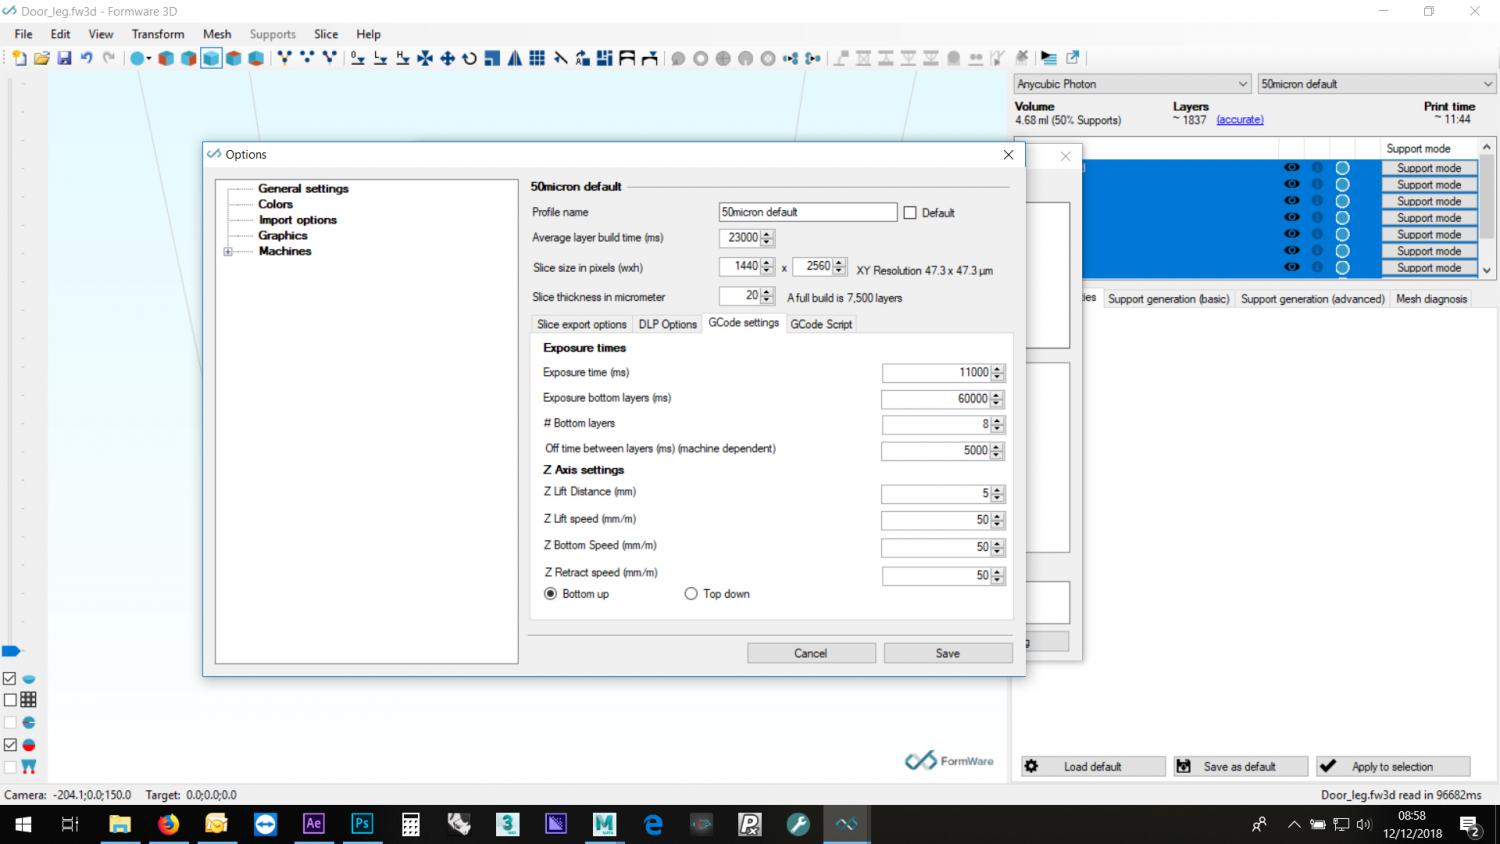Click the save file toolbar icon
The image size is (1500, 844).
(64, 58)
